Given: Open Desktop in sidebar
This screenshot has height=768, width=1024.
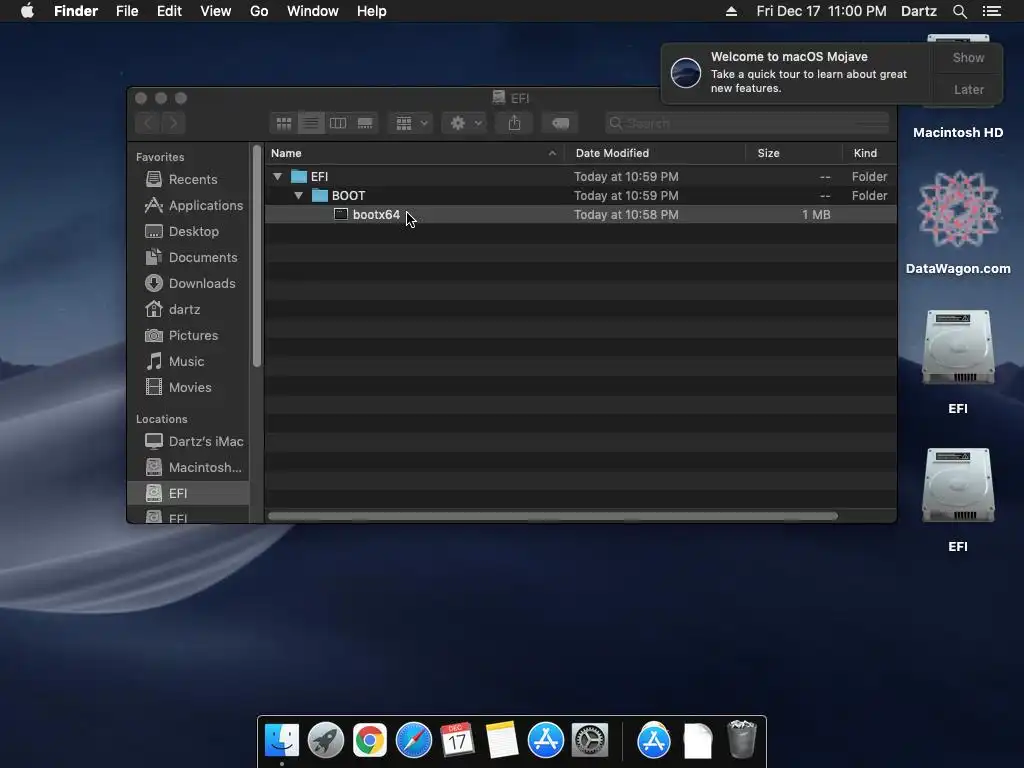Looking at the screenshot, I should click(x=189, y=231).
